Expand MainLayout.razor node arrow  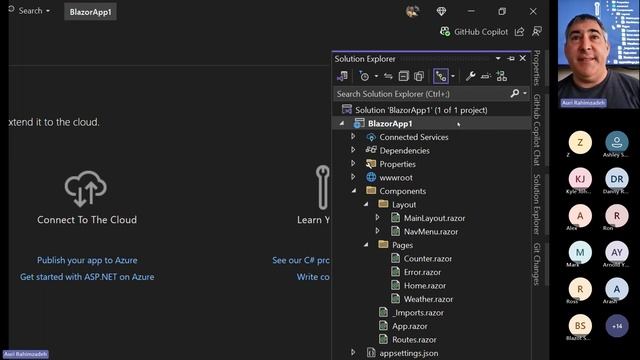378,218
